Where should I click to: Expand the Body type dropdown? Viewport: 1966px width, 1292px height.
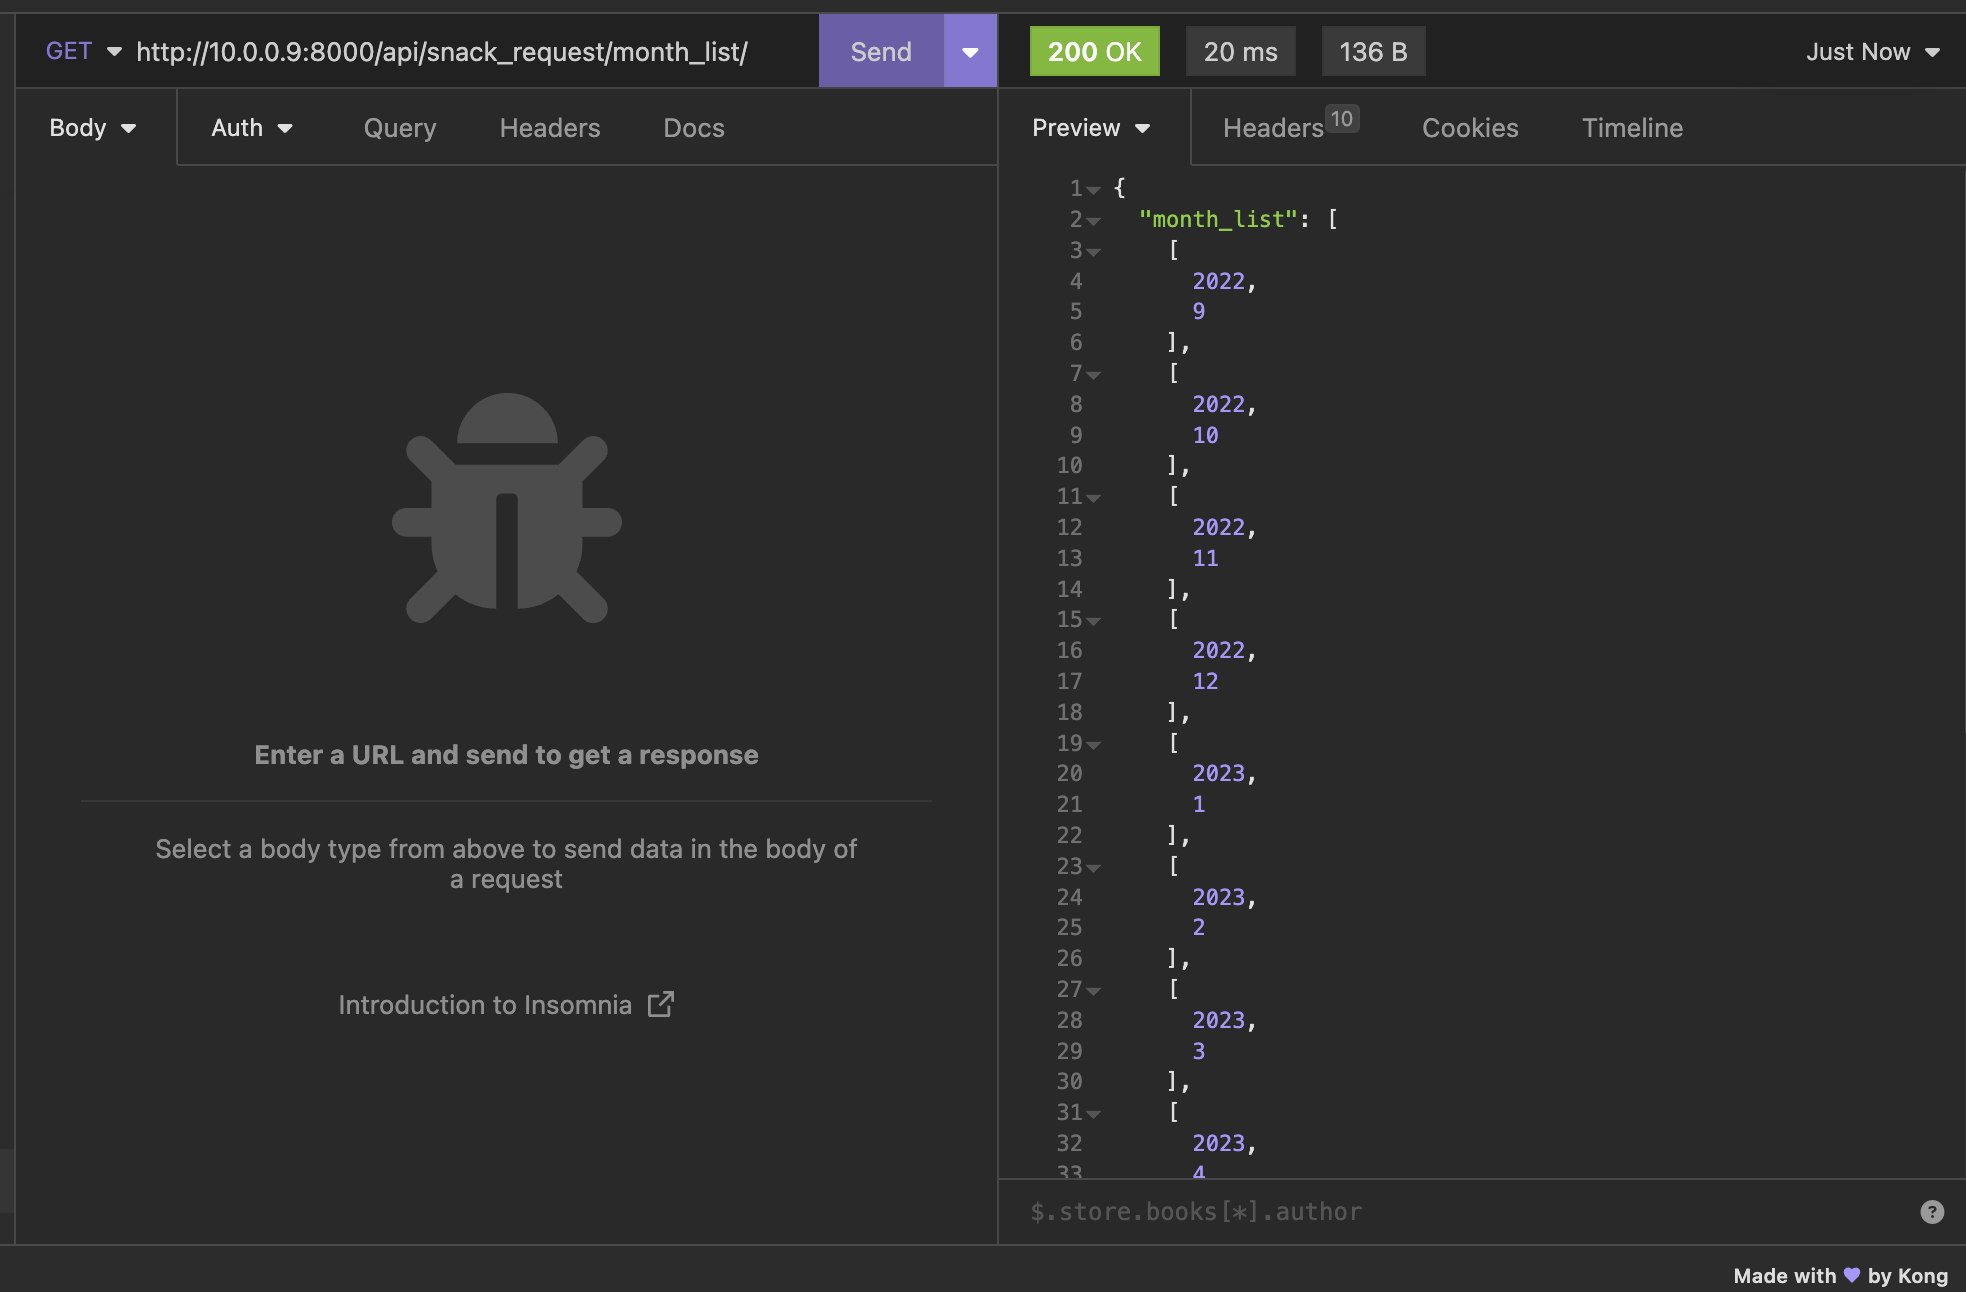tap(93, 128)
